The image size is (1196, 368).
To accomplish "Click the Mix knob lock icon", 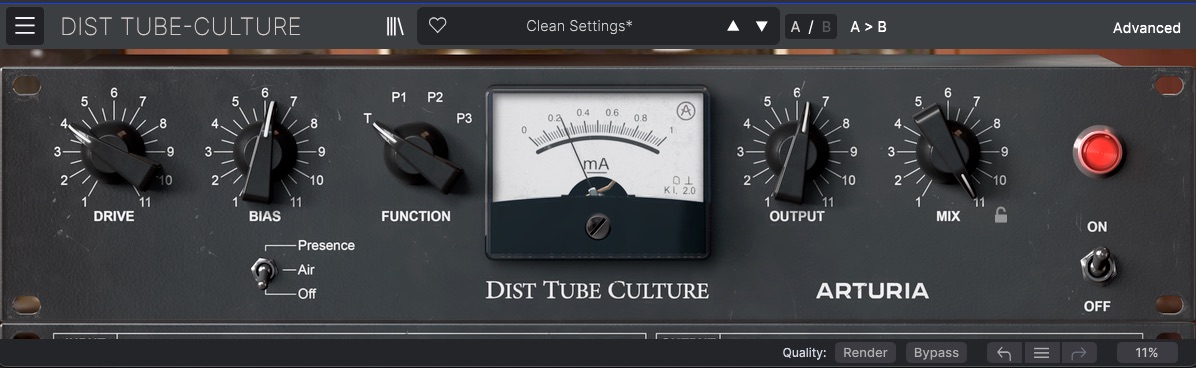I will click(x=1001, y=216).
